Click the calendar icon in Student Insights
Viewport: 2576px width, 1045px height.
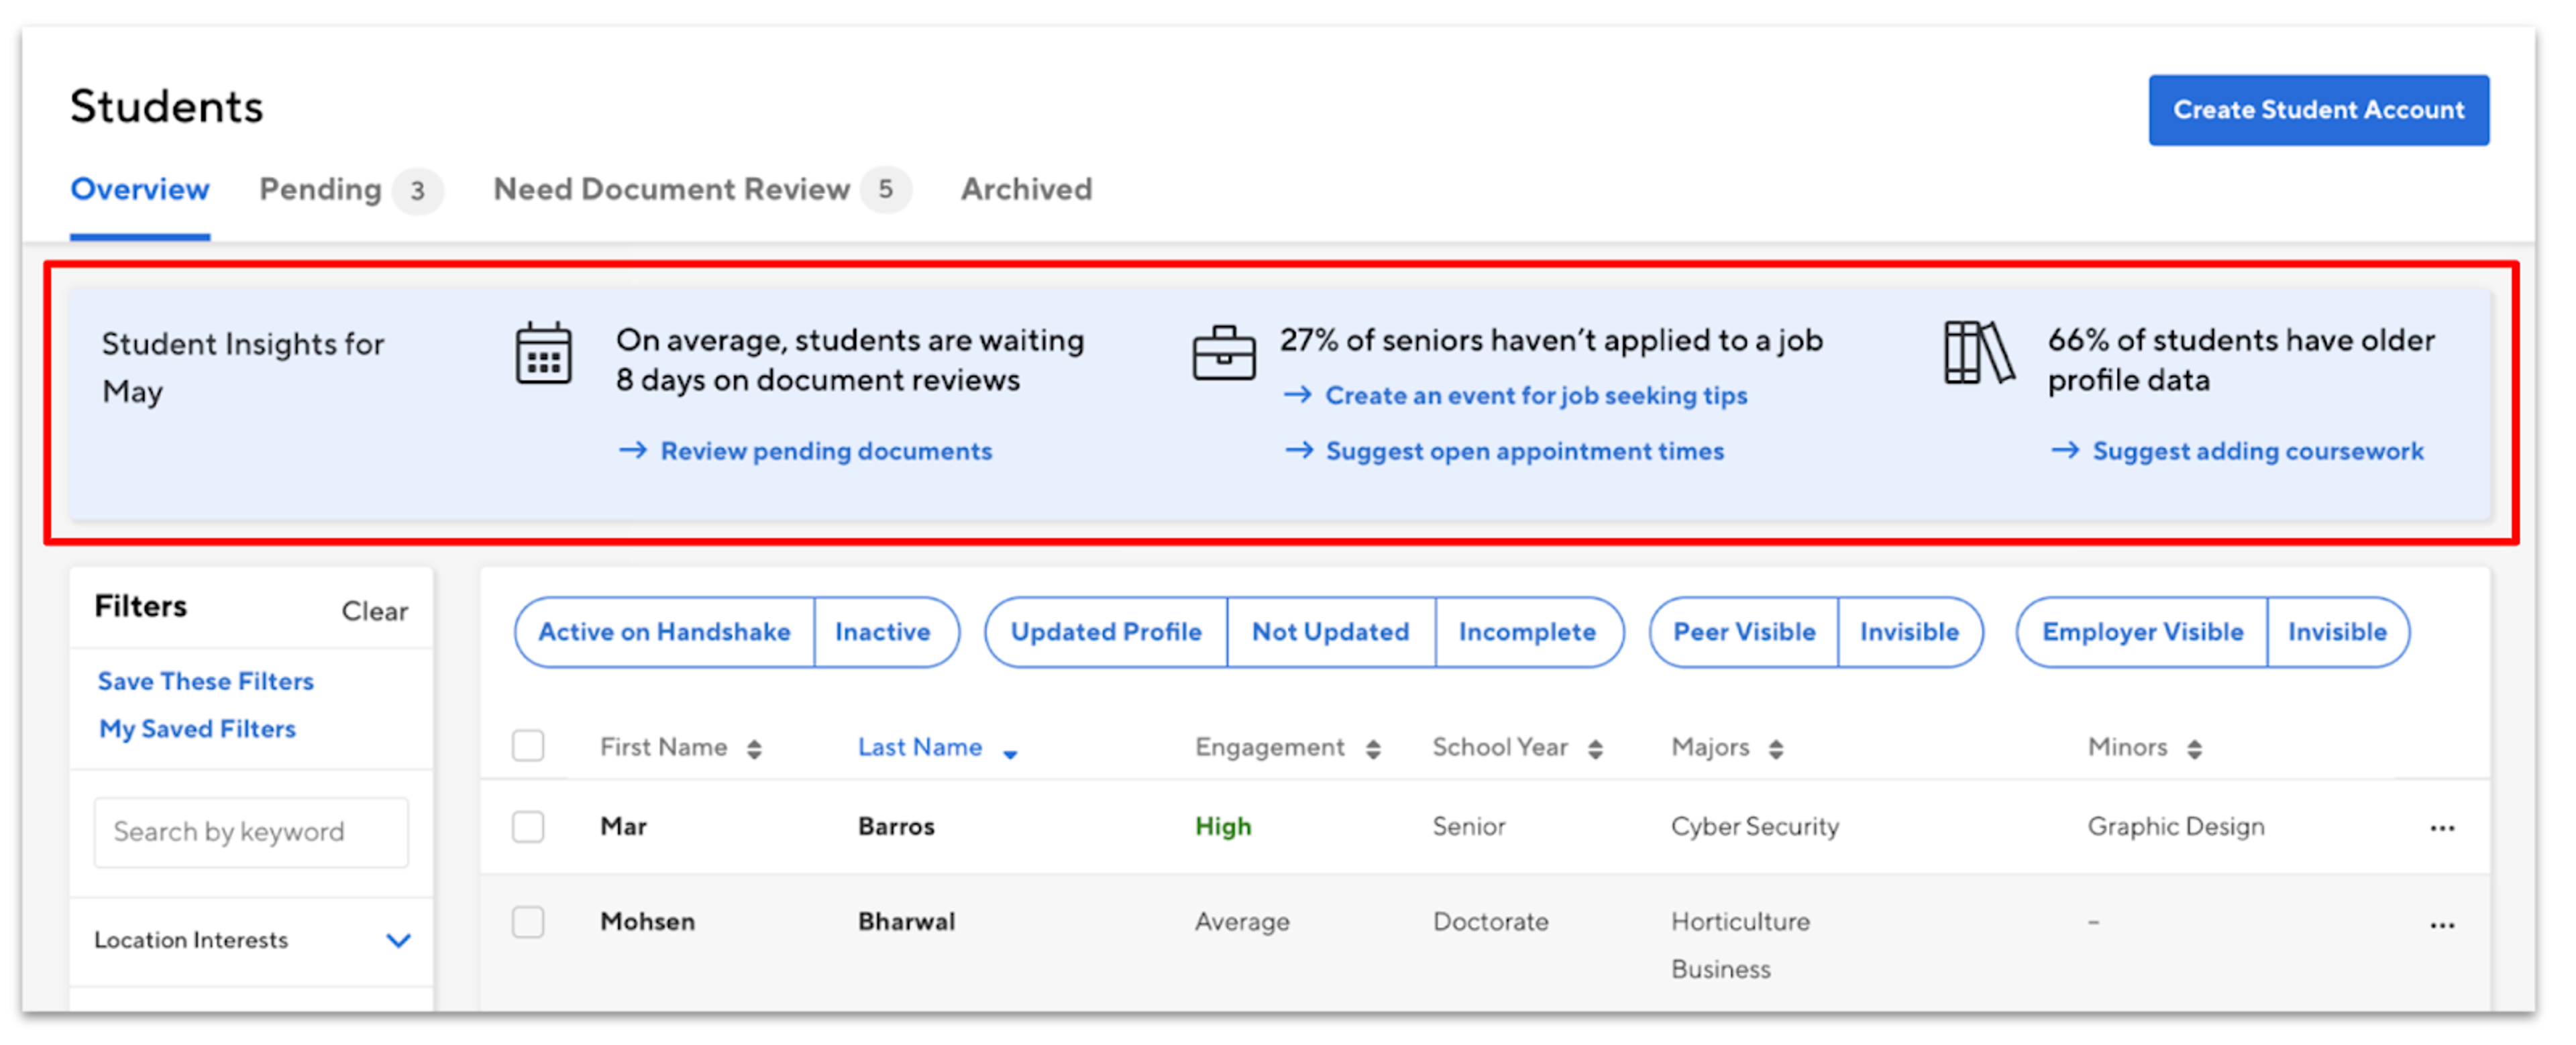point(543,353)
